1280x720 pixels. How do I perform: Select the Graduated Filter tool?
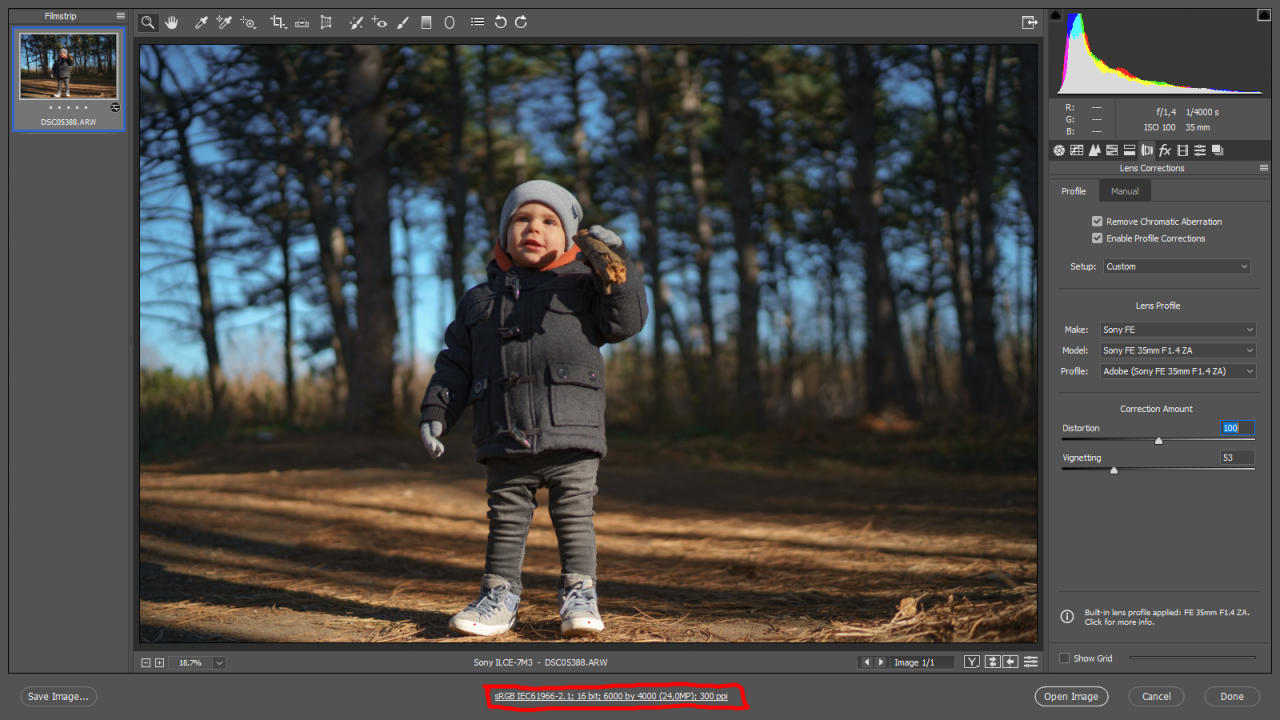click(426, 22)
